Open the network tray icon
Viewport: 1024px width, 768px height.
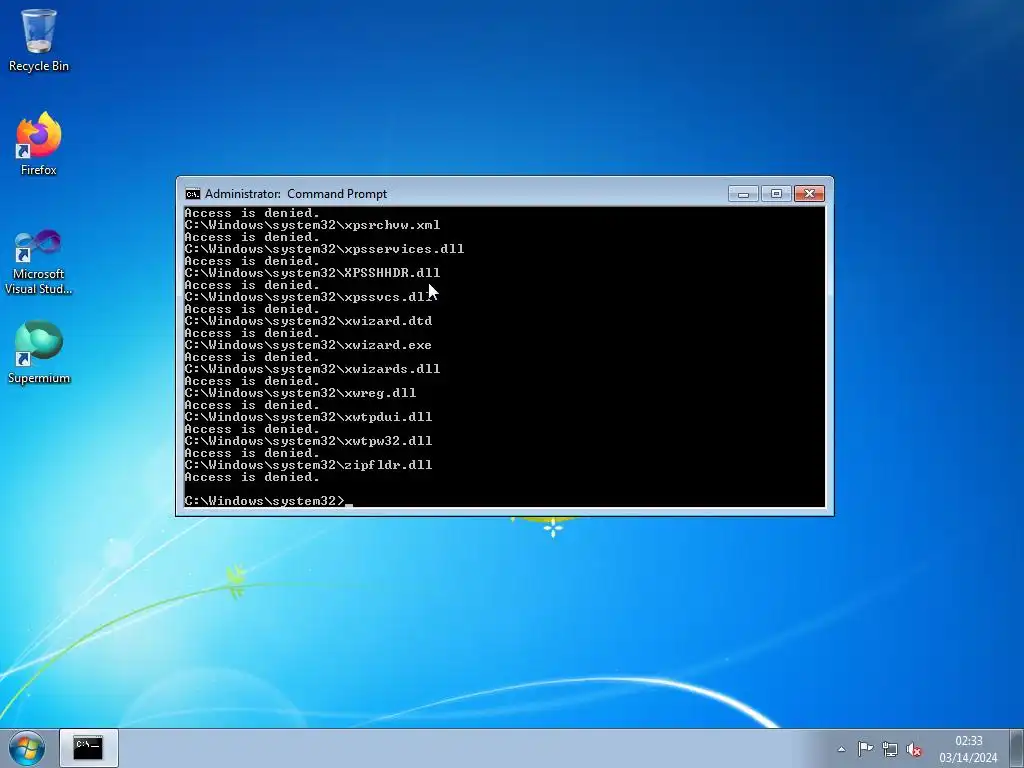pyautogui.click(x=889, y=749)
